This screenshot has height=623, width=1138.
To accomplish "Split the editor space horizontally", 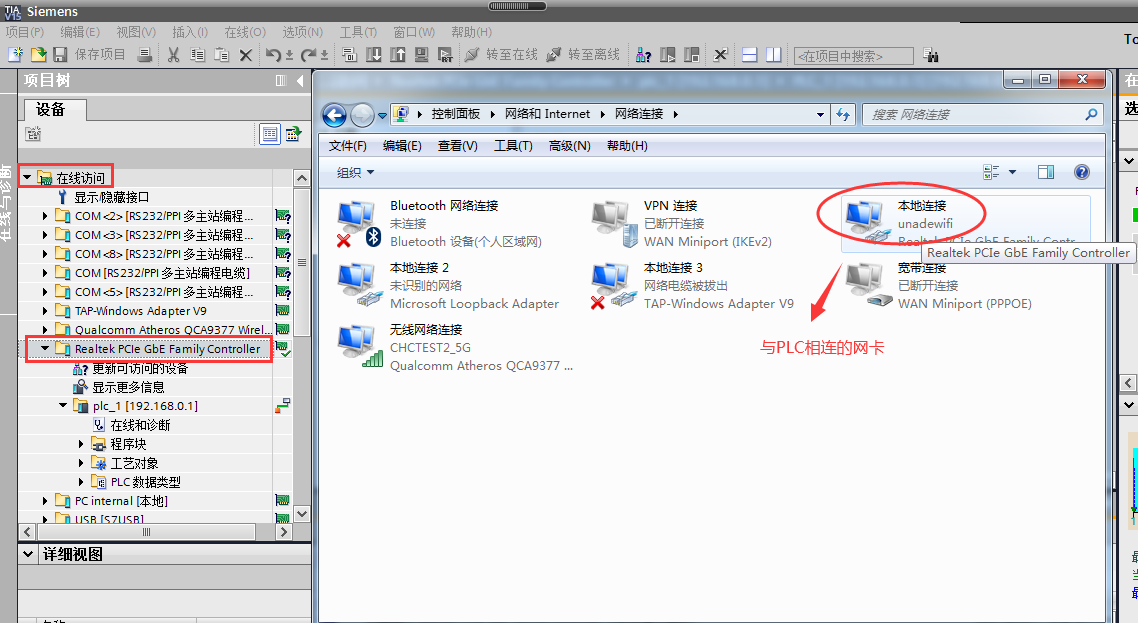I will pyautogui.click(x=750, y=54).
